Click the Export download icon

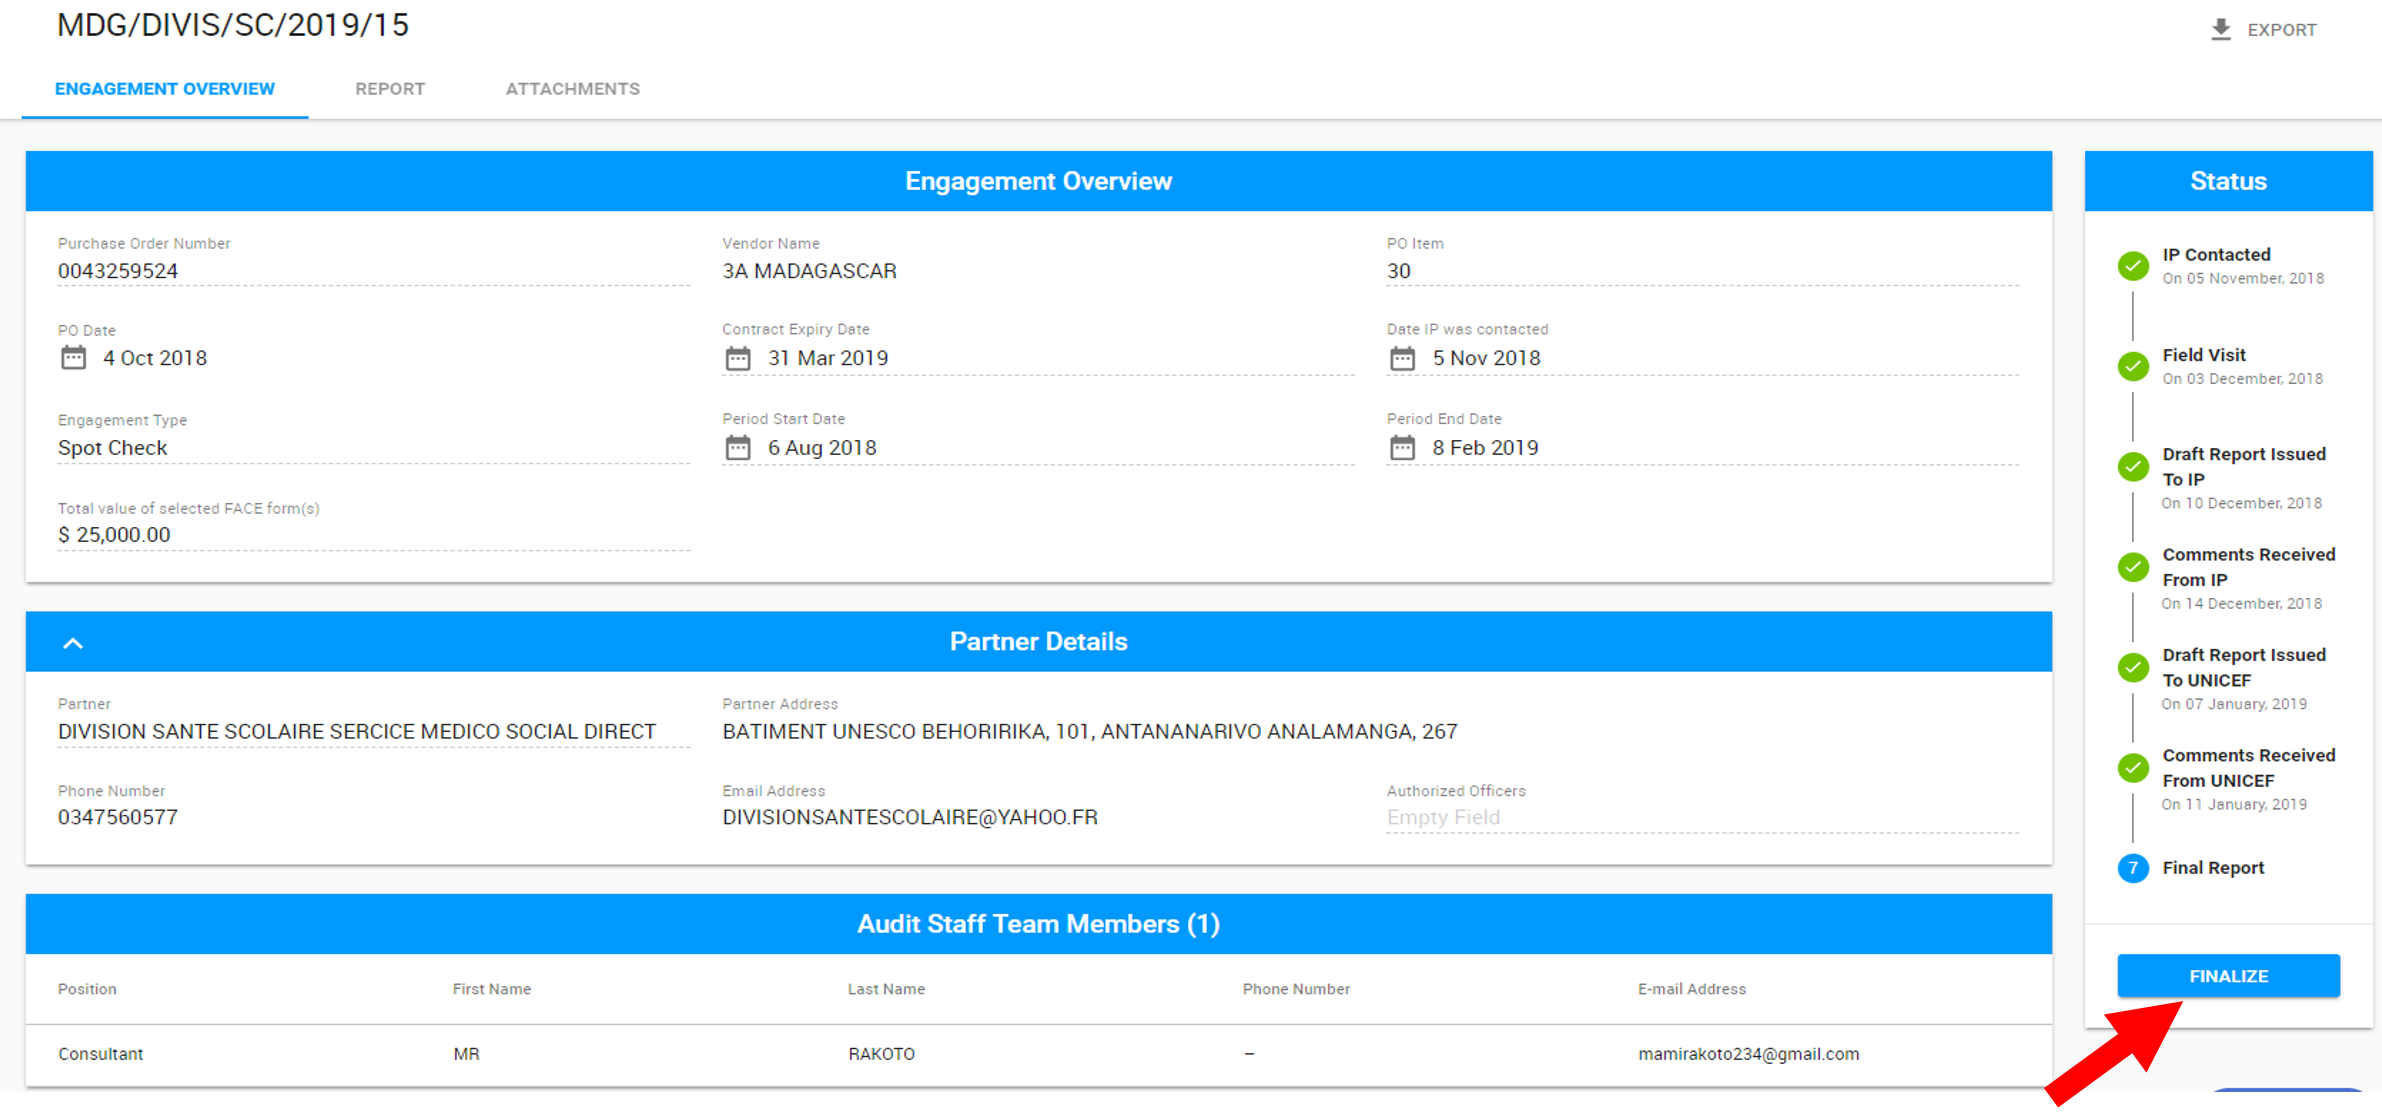click(x=2220, y=29)
